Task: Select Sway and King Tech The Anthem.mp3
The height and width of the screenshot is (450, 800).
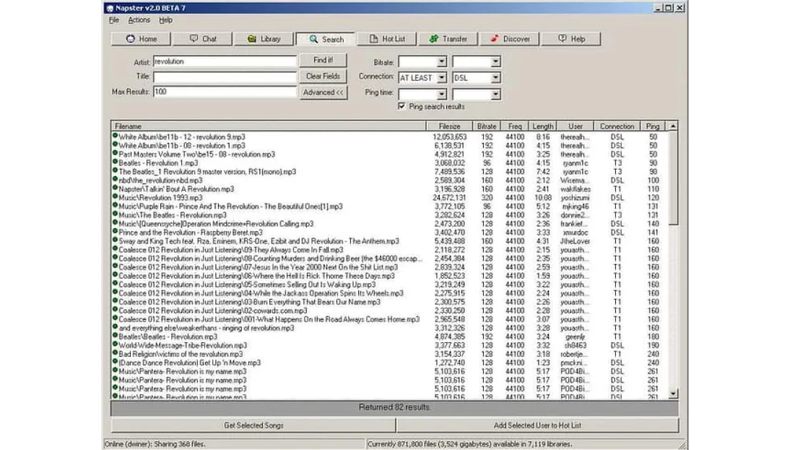Action: click(x=390, y=241)
